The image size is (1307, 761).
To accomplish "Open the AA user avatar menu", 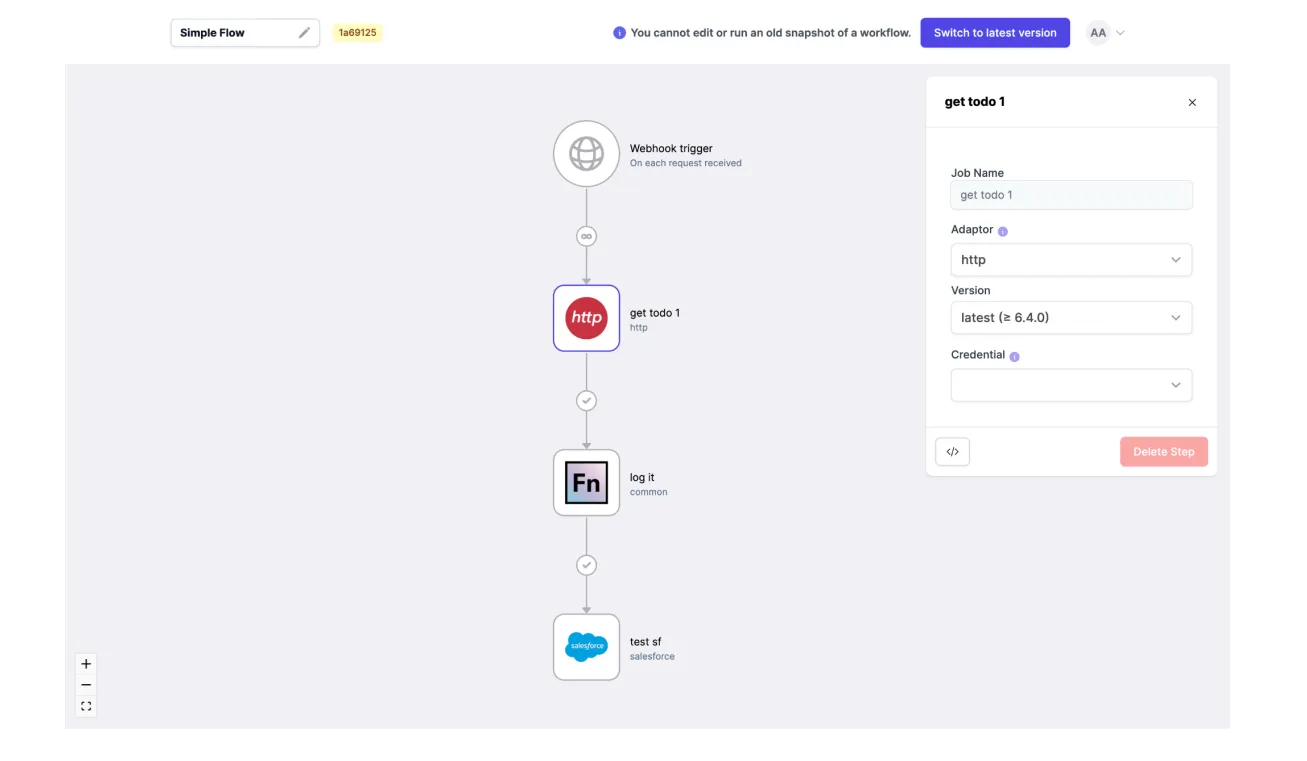I will (1098, 33).
